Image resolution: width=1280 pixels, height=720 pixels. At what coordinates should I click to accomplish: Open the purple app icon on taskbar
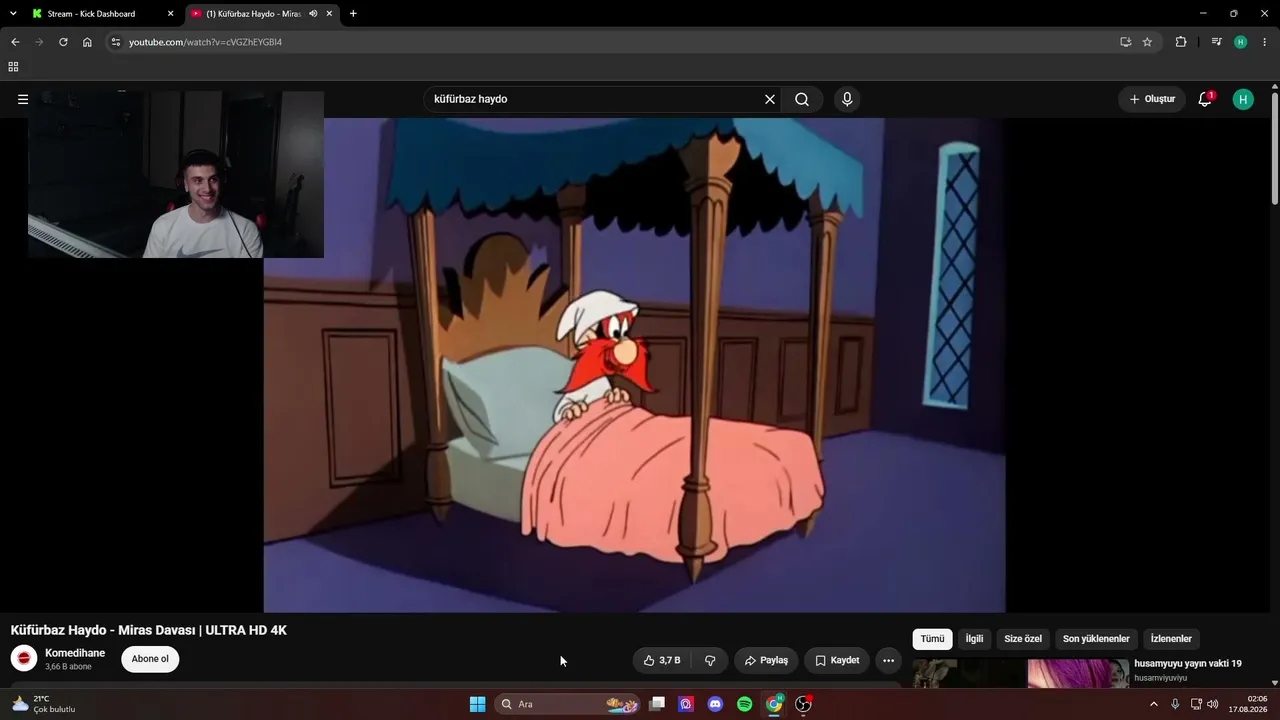[686, 704]
